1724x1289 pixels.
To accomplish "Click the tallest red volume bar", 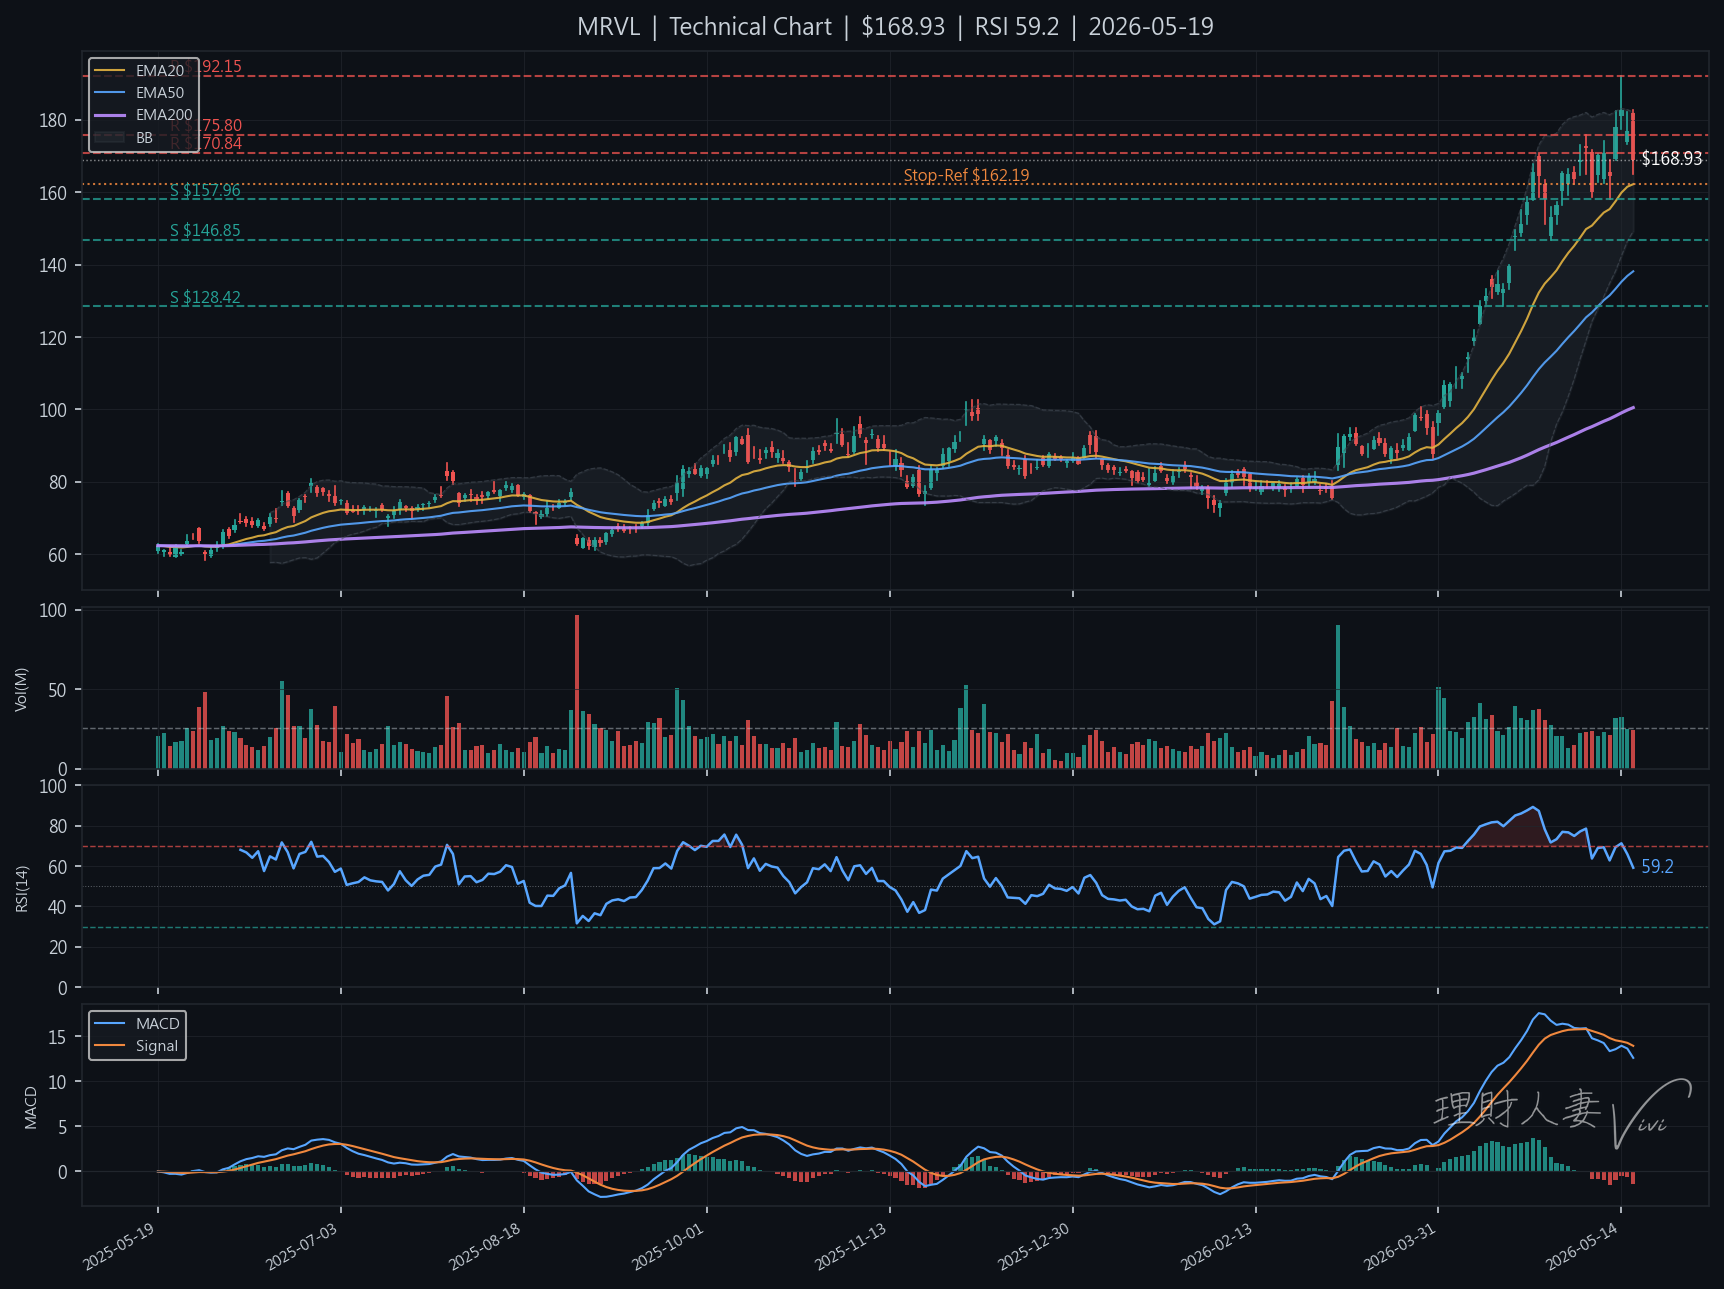I will (577, 692).
